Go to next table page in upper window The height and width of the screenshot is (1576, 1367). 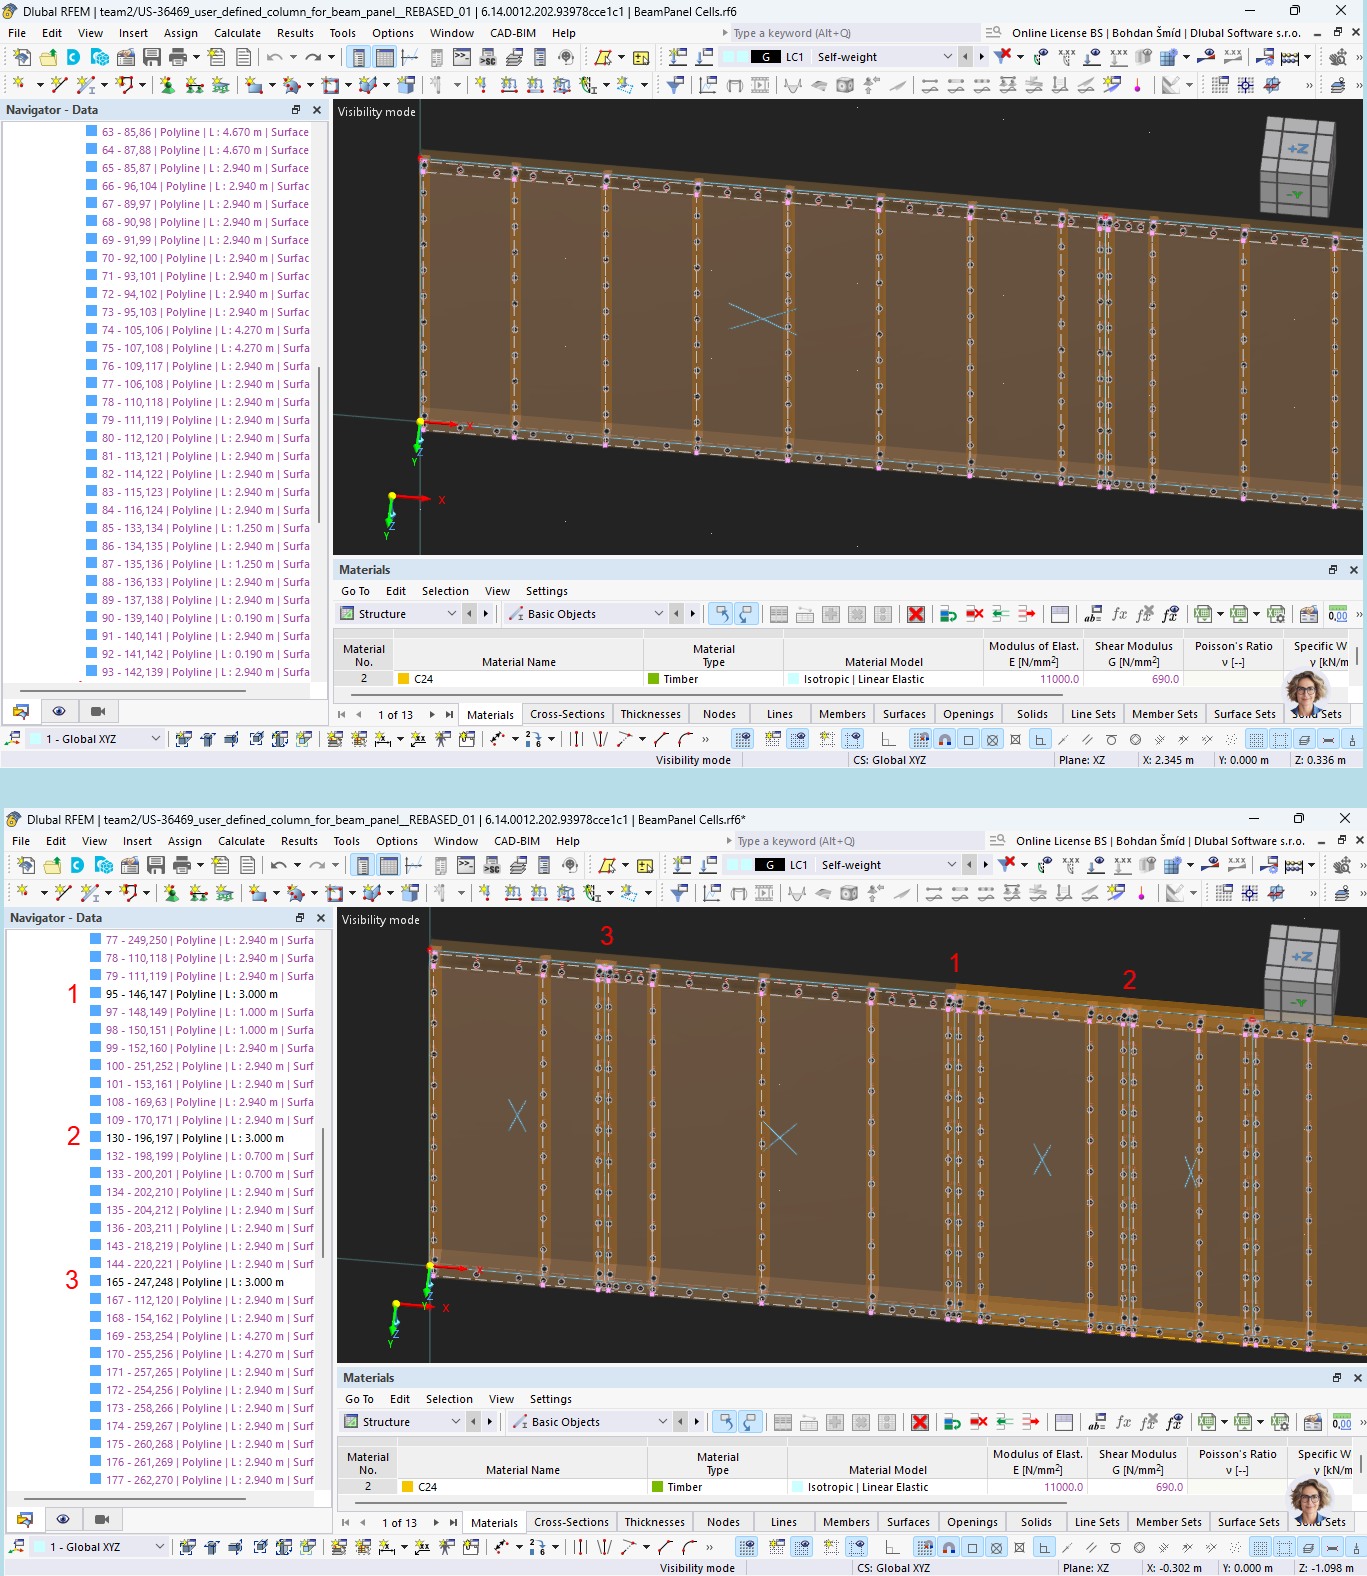point(432,714)
